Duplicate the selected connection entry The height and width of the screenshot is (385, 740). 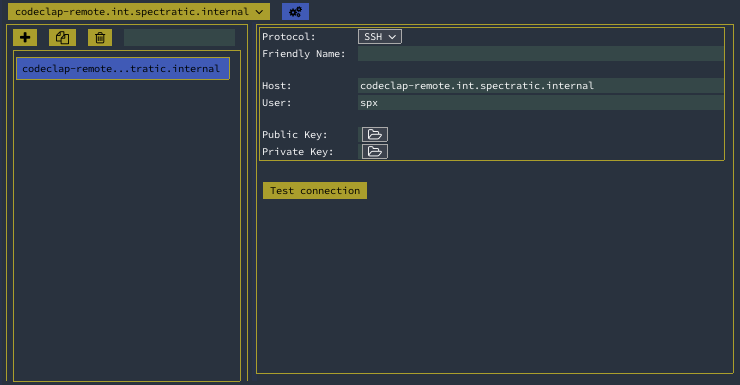pos(62,38)
